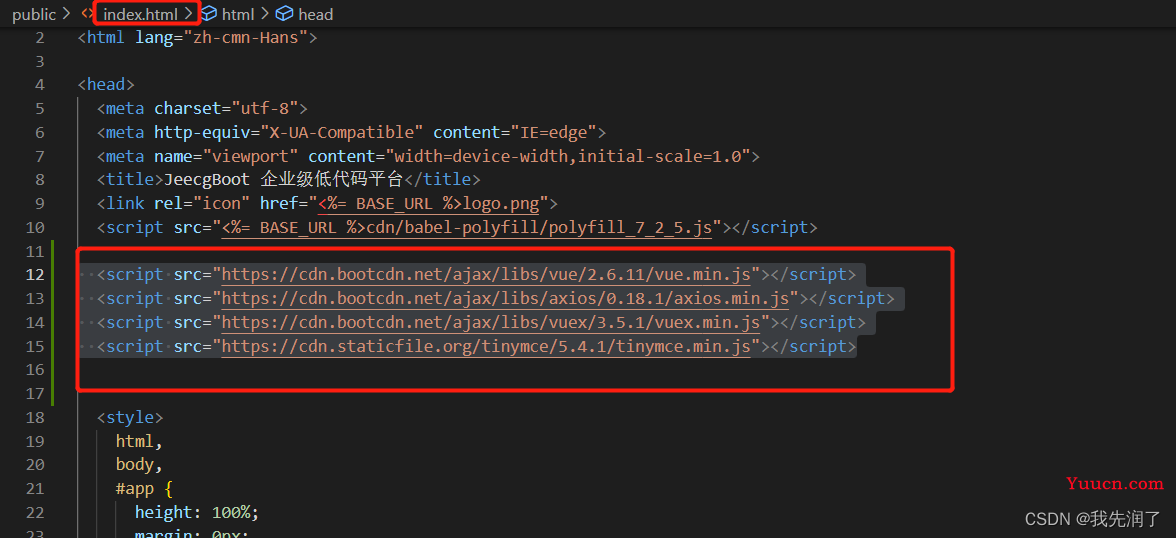Click the HTML file icon in the breadcrumb
This screenshot has height=538, width=1176.
pyautogui.click(x=86, y=14)
